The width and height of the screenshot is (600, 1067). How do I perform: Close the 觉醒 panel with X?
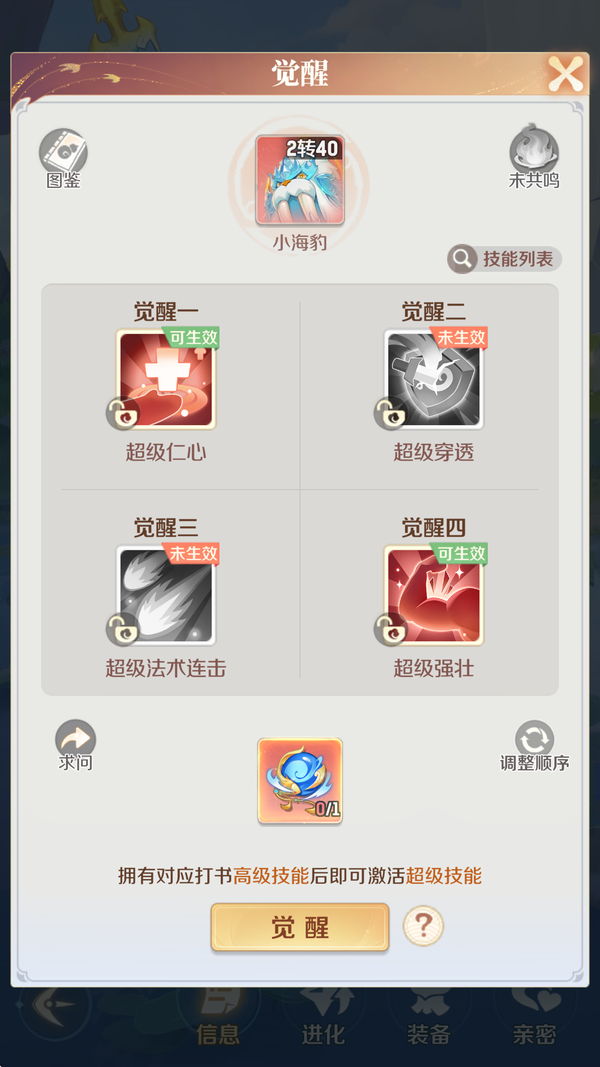click(566, 73)
